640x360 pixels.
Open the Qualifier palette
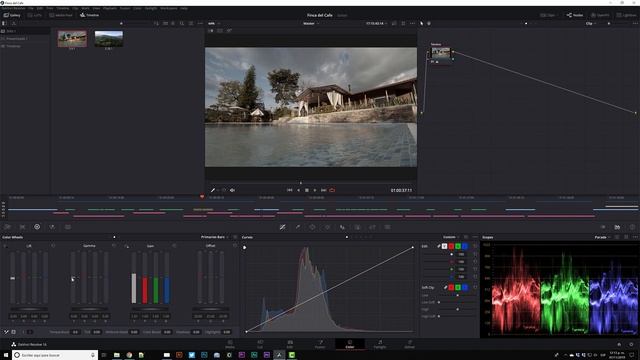pyautogui.click(x=298, y=227)
